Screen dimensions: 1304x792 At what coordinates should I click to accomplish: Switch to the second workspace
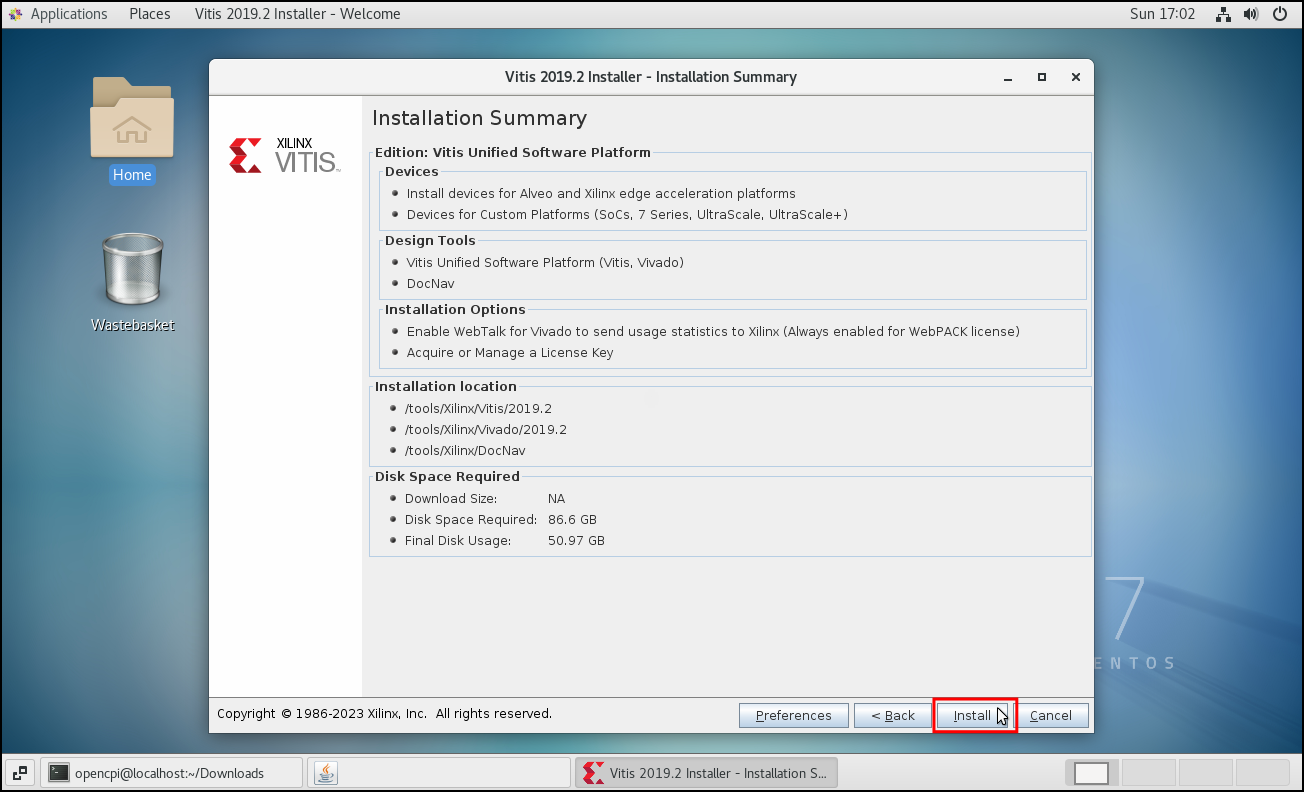(x=1147, y=773)
